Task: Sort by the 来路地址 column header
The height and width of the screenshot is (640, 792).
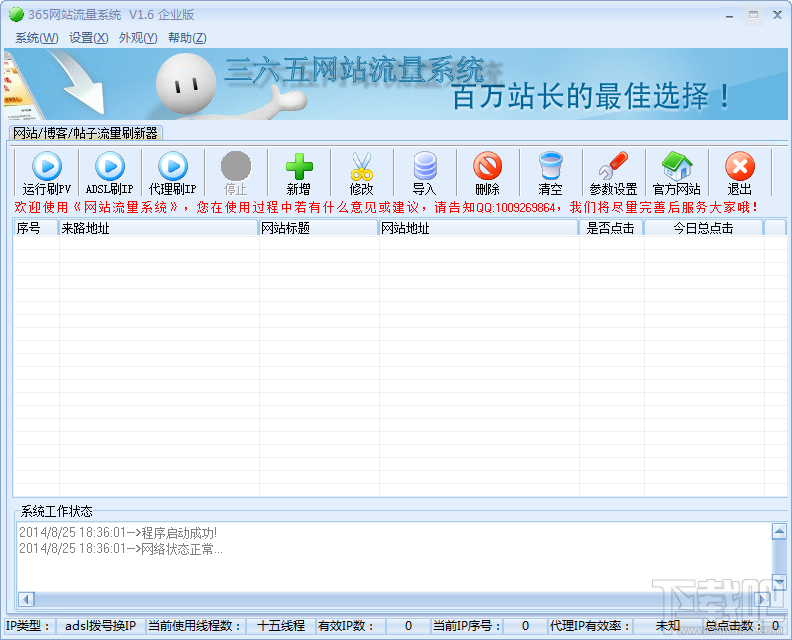Action: [x=158, y=228]
